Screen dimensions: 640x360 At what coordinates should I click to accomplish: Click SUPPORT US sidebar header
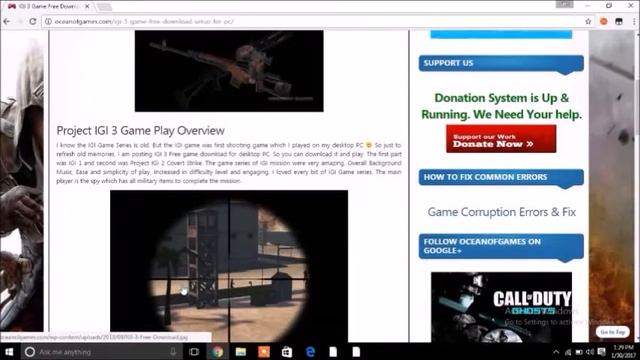(501, 63)
